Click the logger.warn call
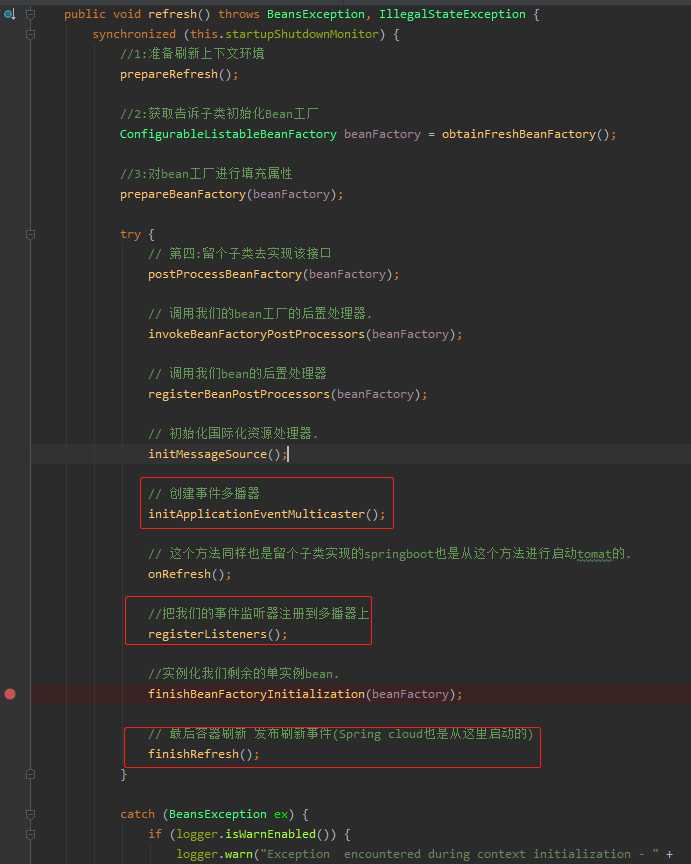Image resolution: width=691 pixels, height=864 pixels. point(214,855)
